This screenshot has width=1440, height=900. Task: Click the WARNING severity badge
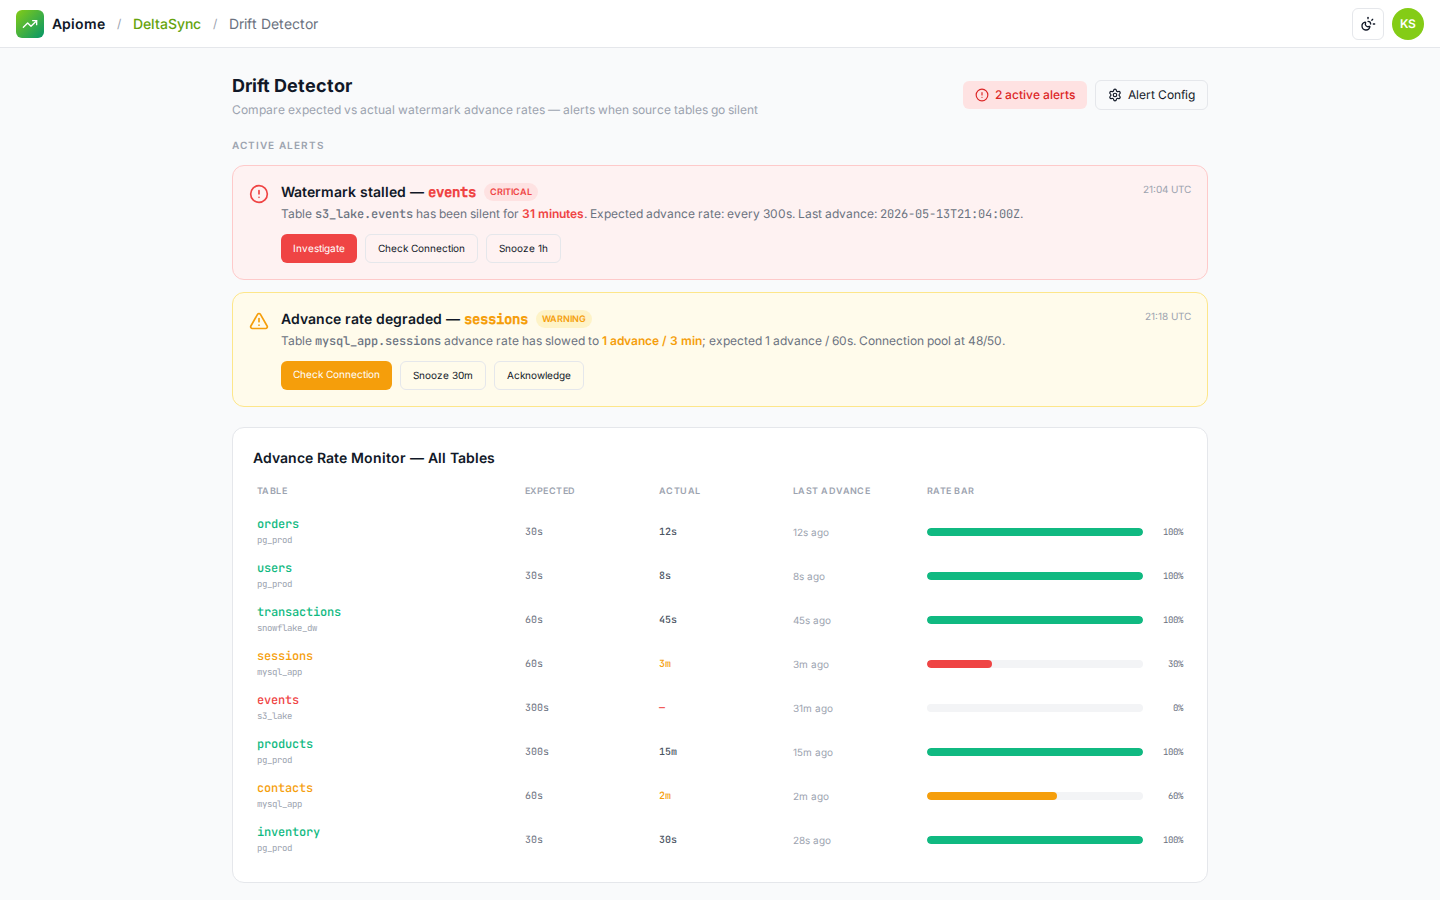[564, 319]
